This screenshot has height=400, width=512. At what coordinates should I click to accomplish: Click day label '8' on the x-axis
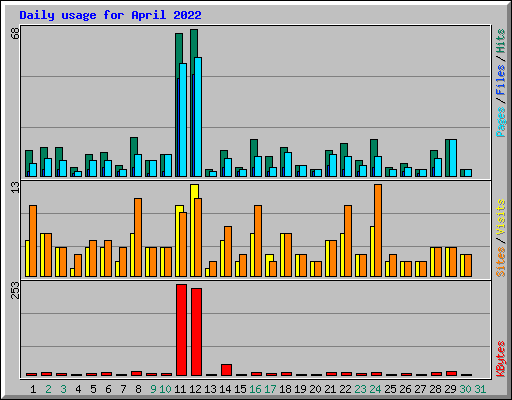click(x=138, y=389)
